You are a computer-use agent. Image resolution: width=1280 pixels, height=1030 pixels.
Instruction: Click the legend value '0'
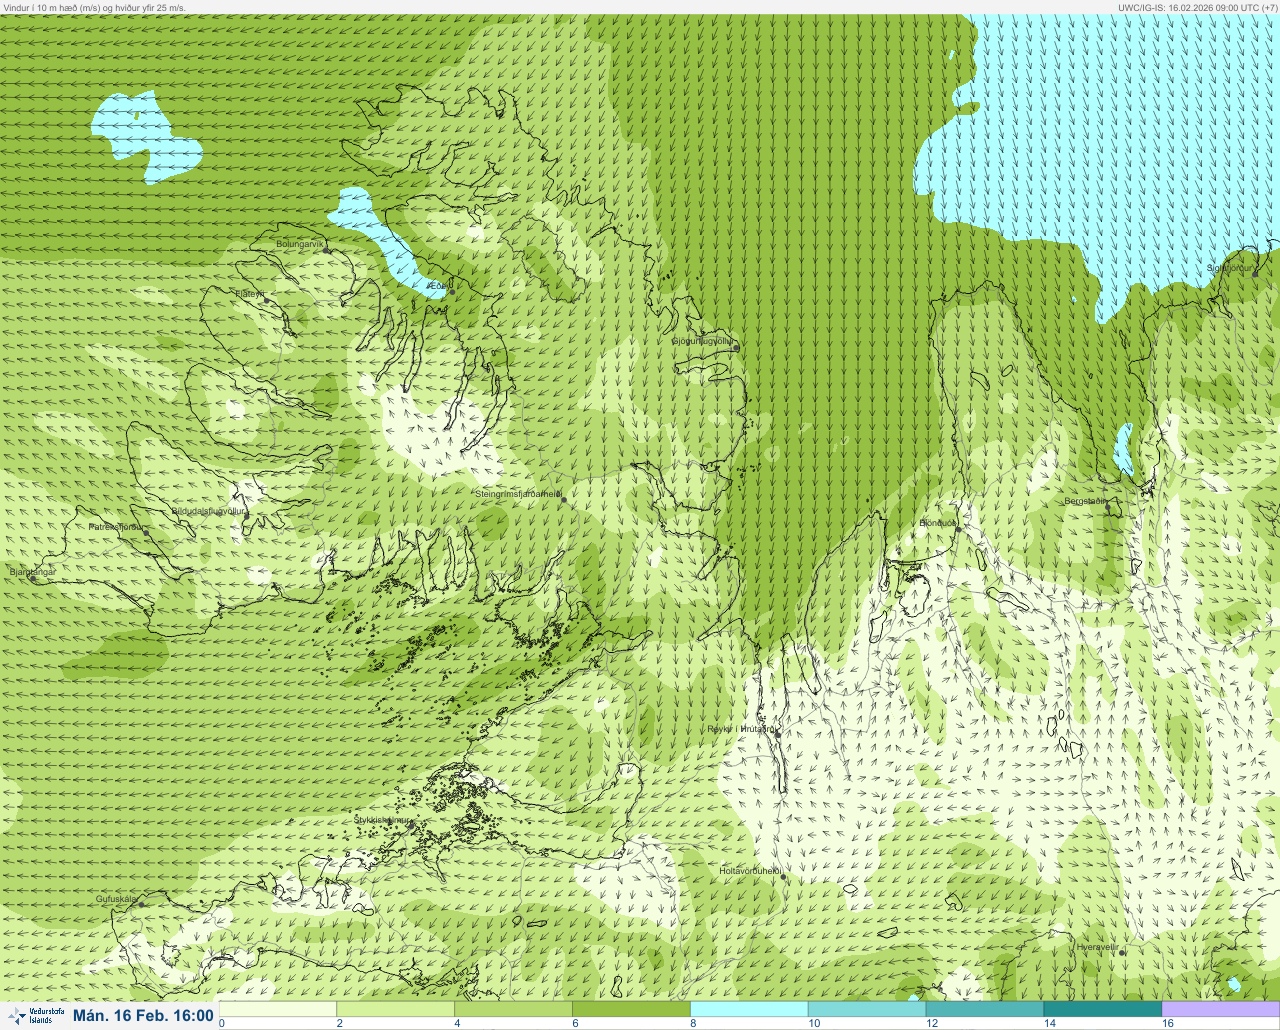(x=222, y=1023)
